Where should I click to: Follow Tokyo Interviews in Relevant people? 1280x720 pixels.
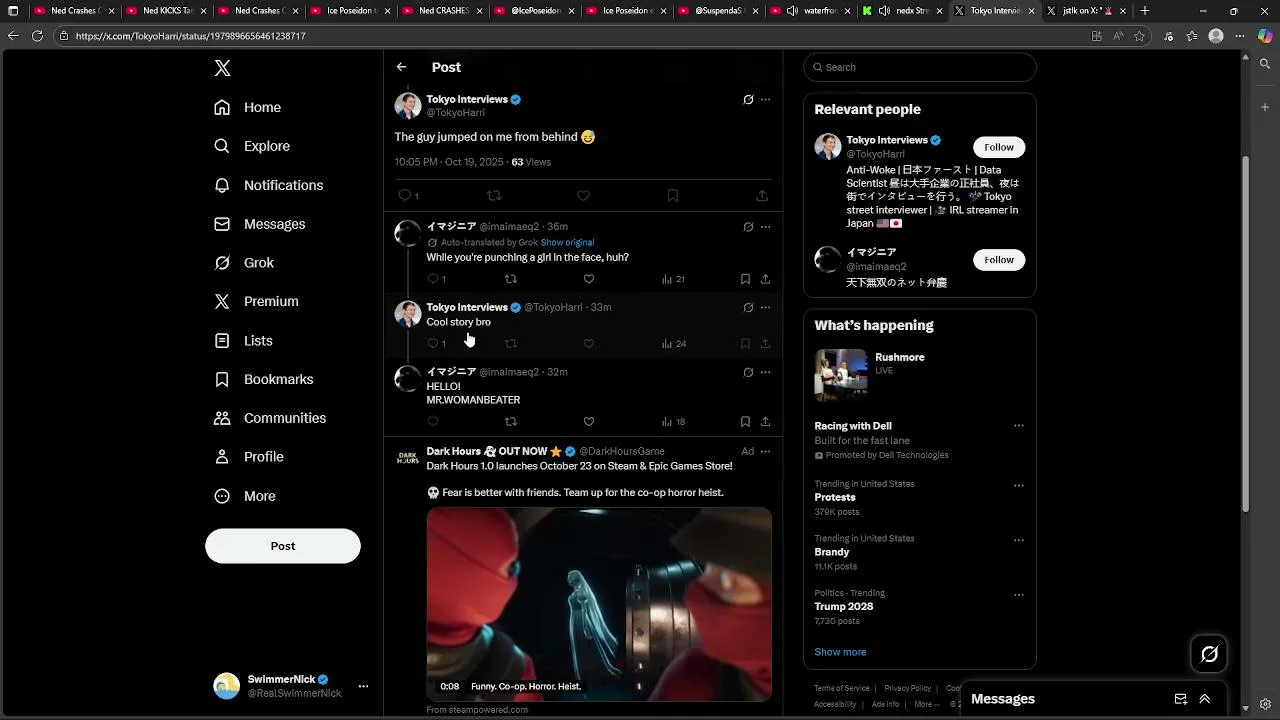pyautogui.click(x=999, y=147)
